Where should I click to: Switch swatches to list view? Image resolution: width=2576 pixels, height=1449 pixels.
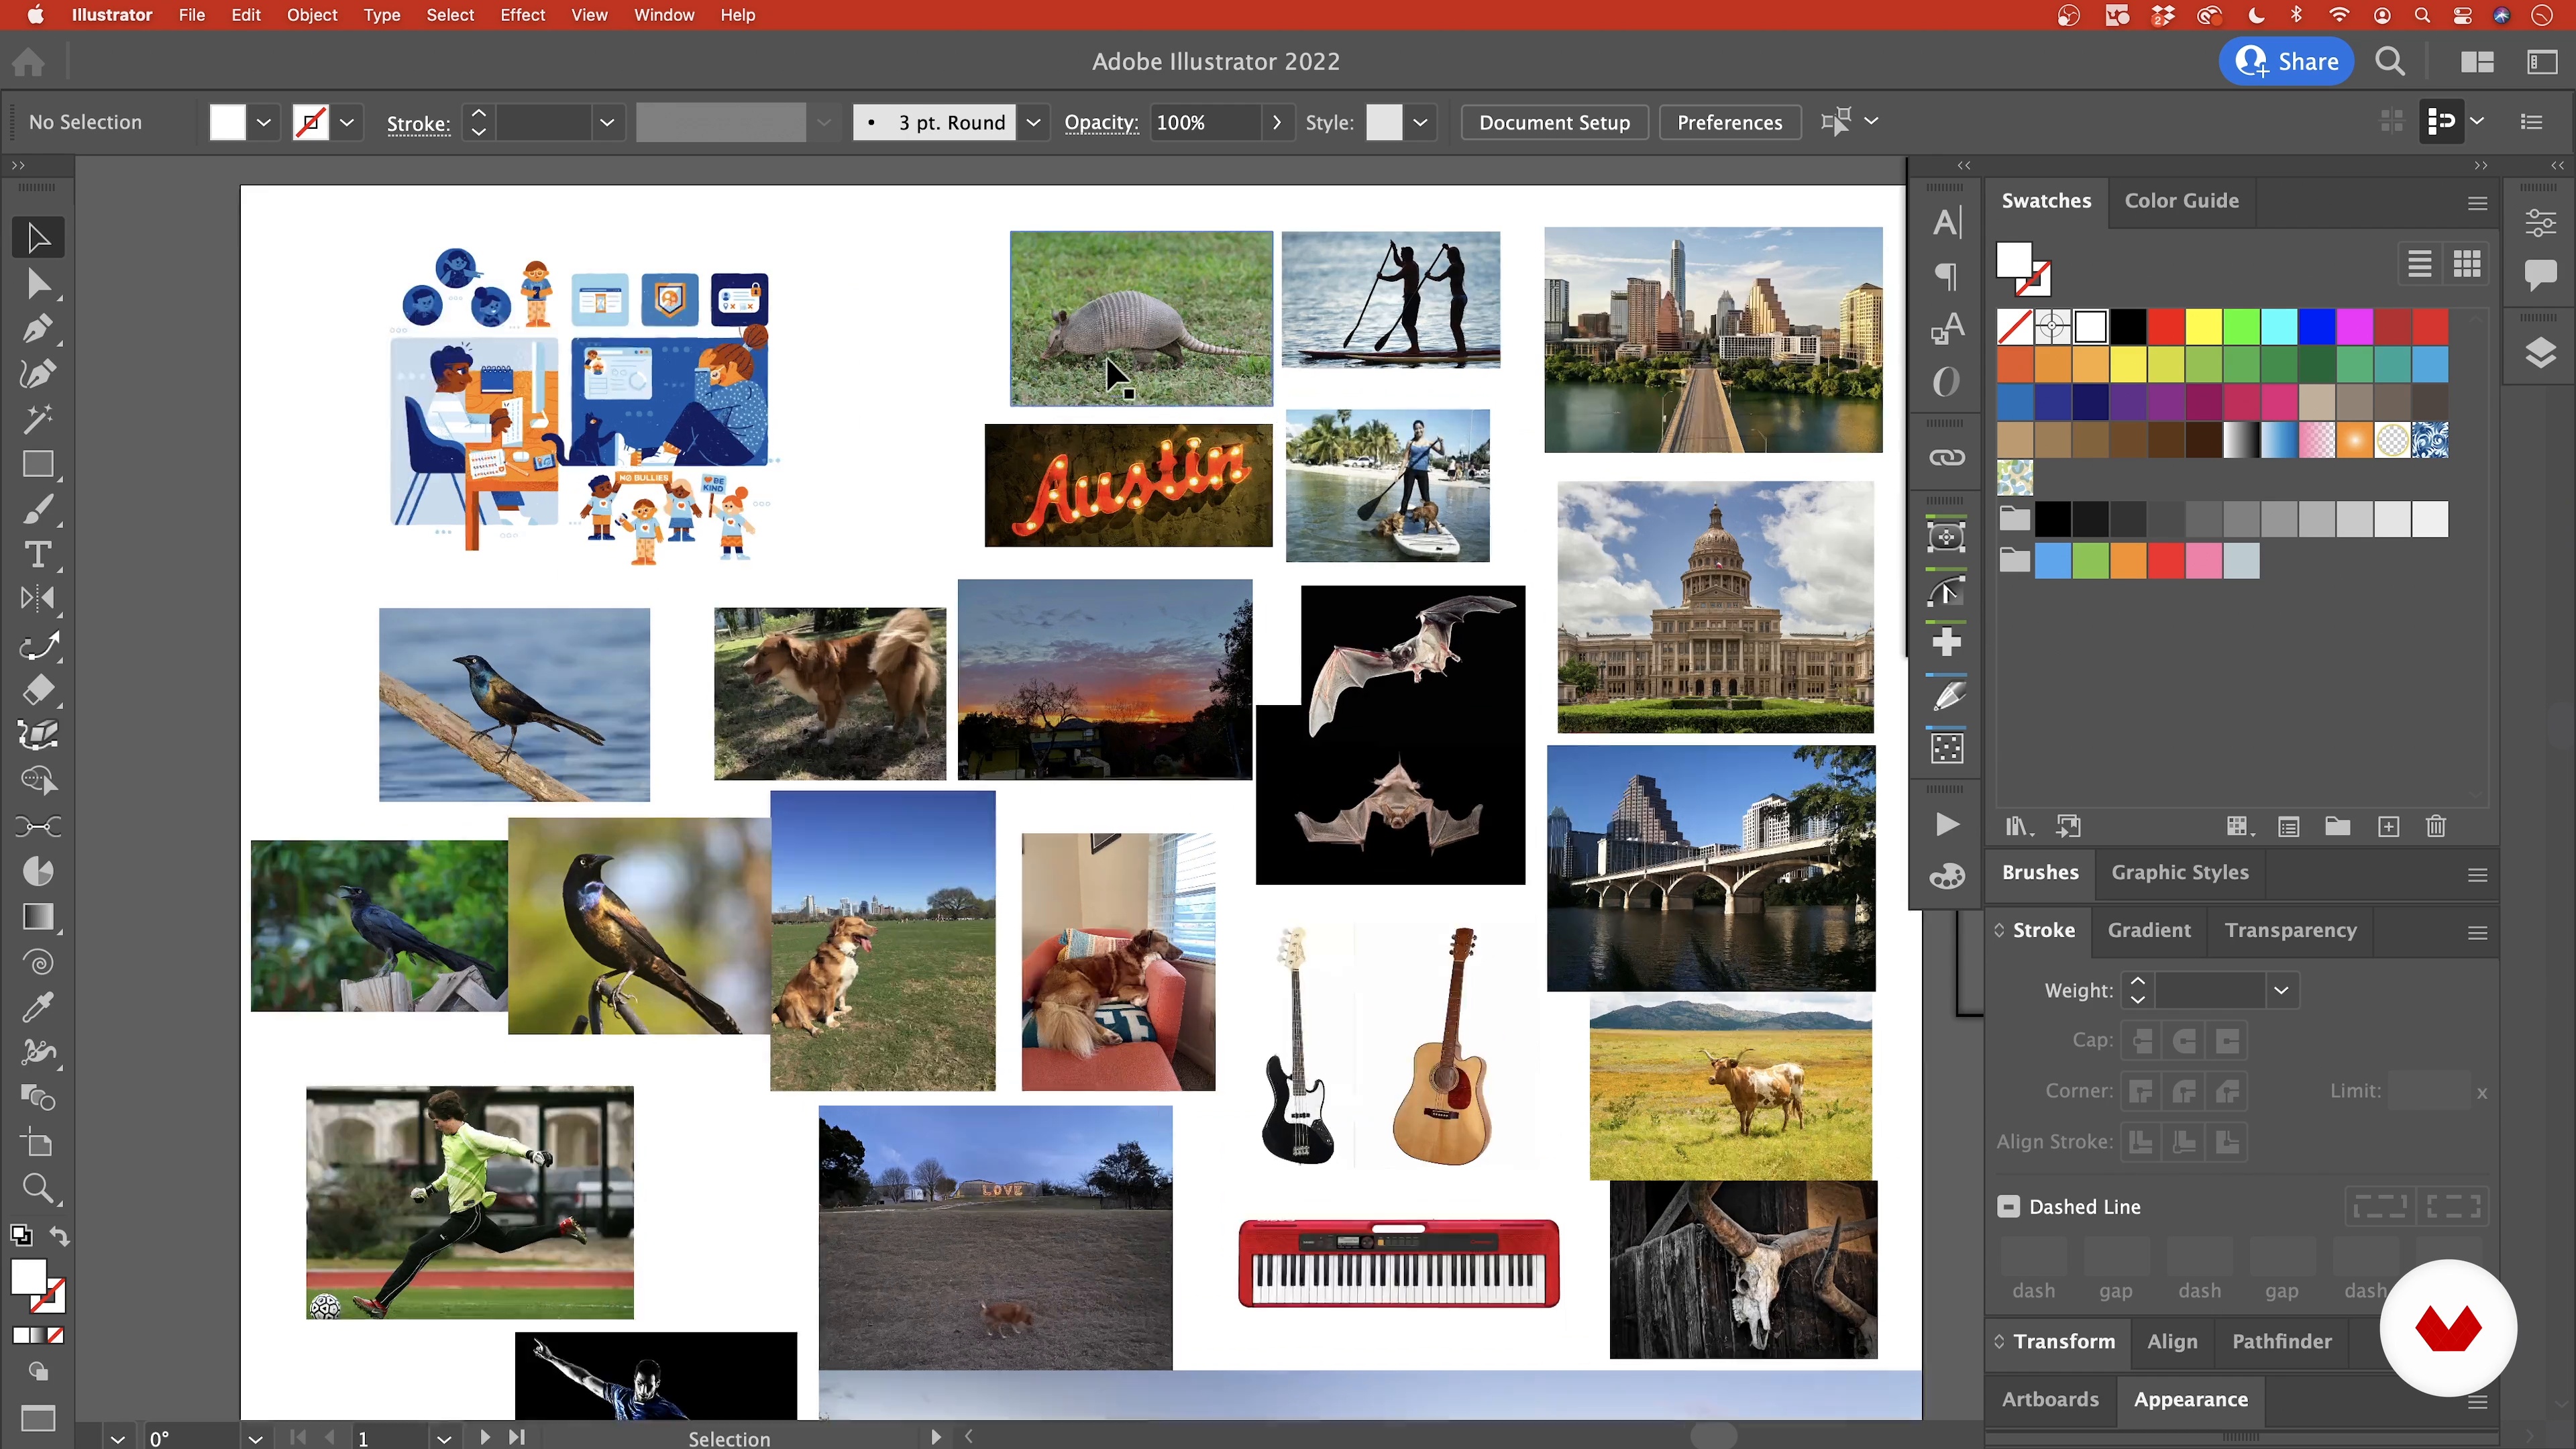(x=2419, y=264)
